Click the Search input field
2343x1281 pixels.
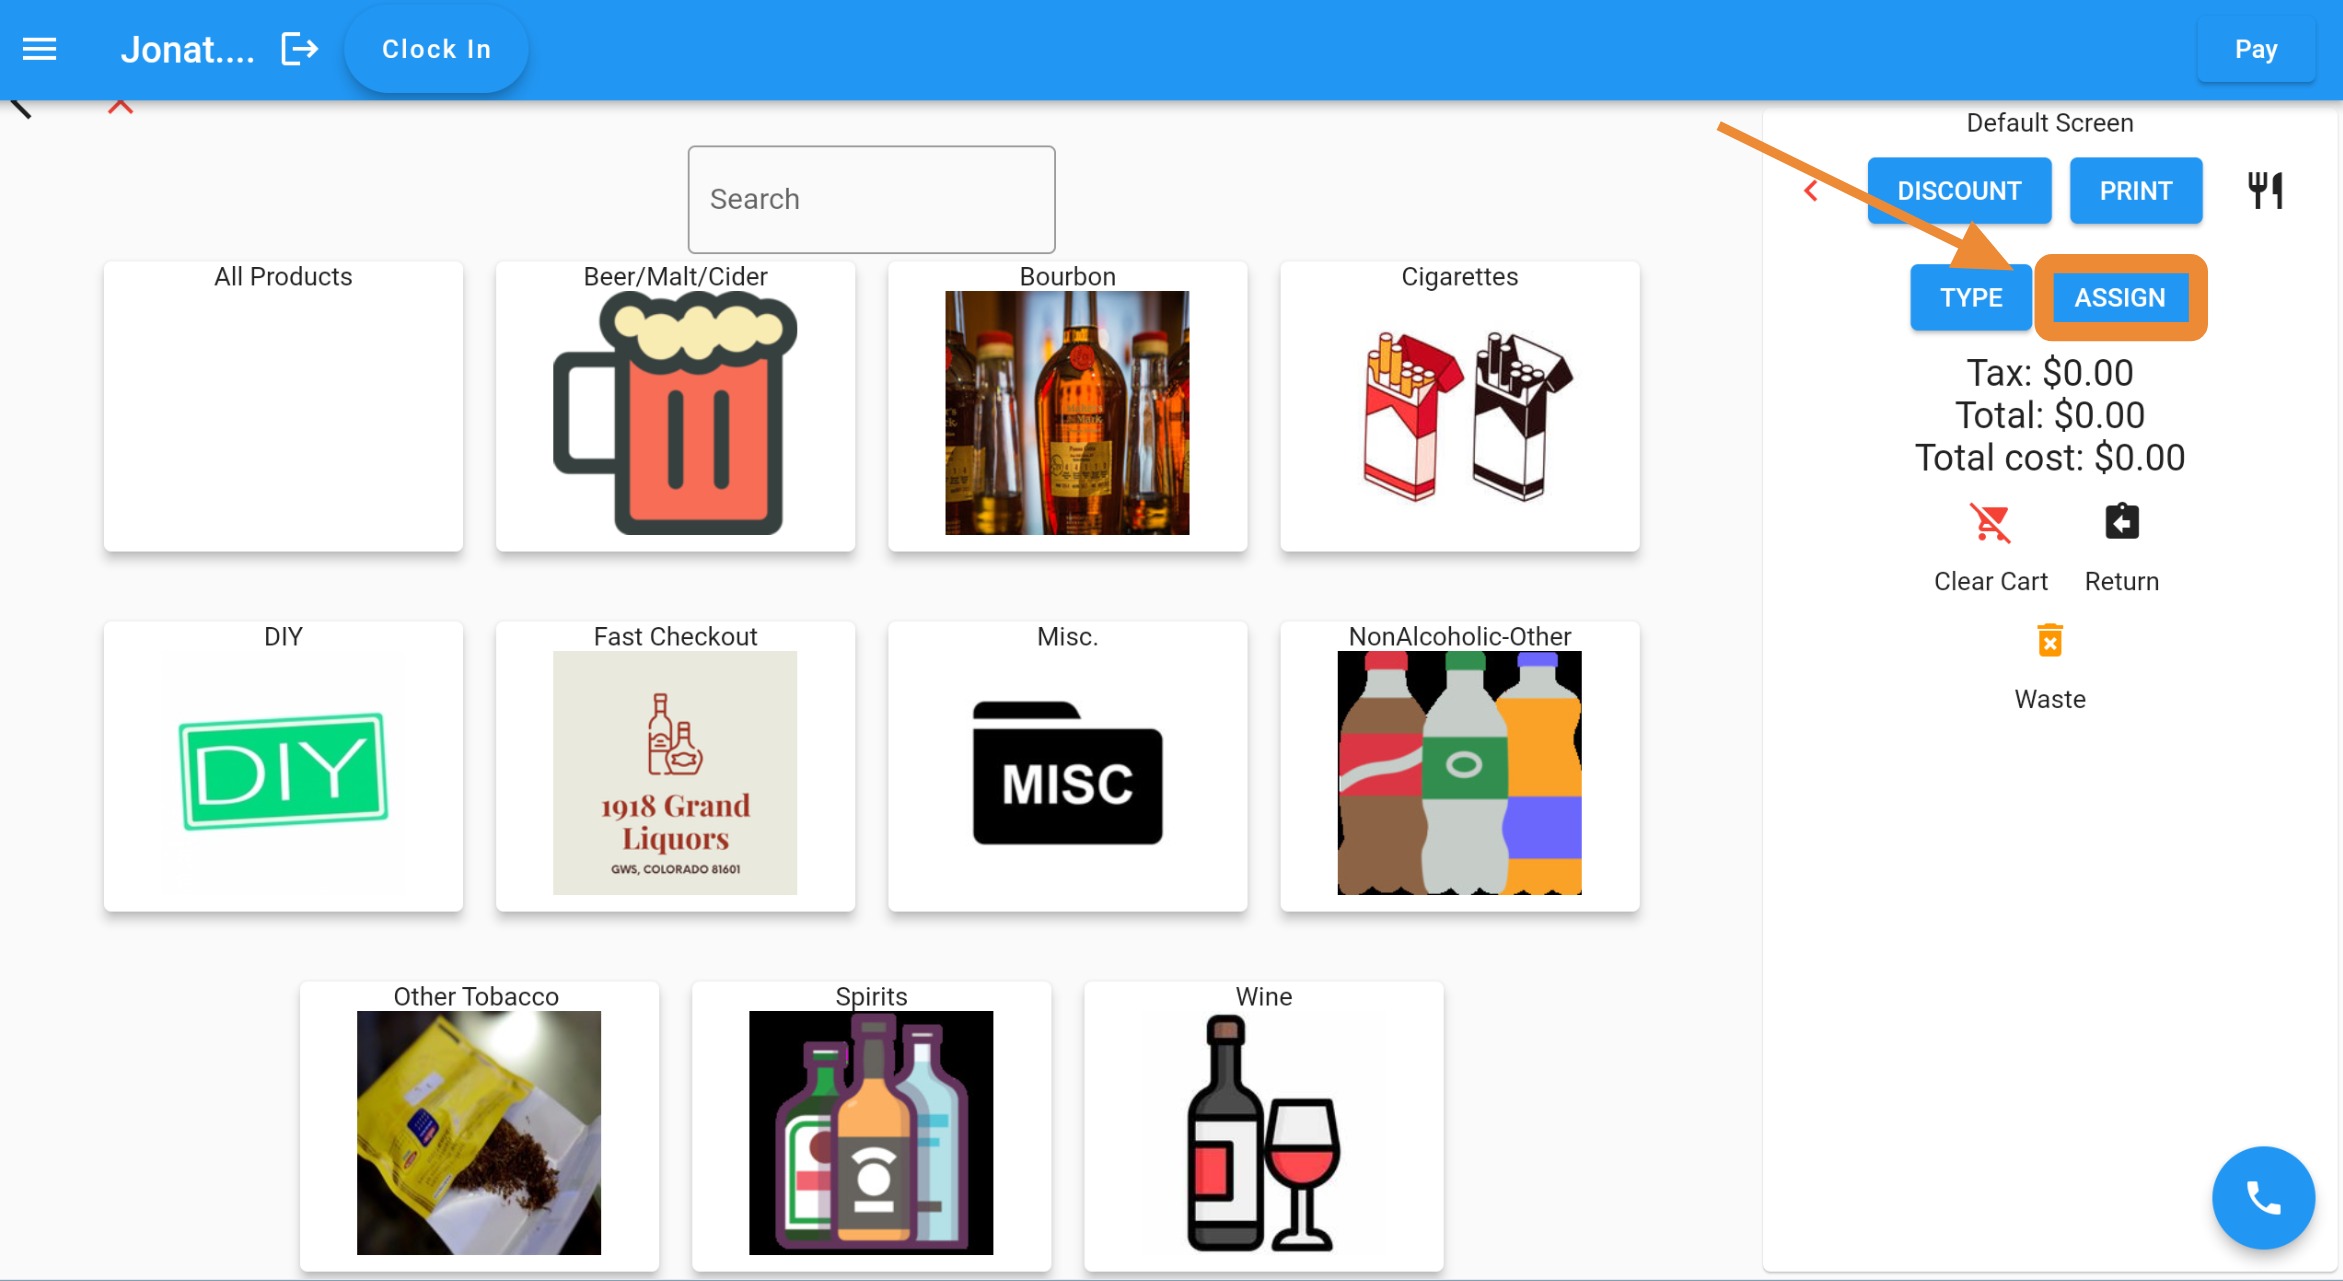click(x=871, y=199)
